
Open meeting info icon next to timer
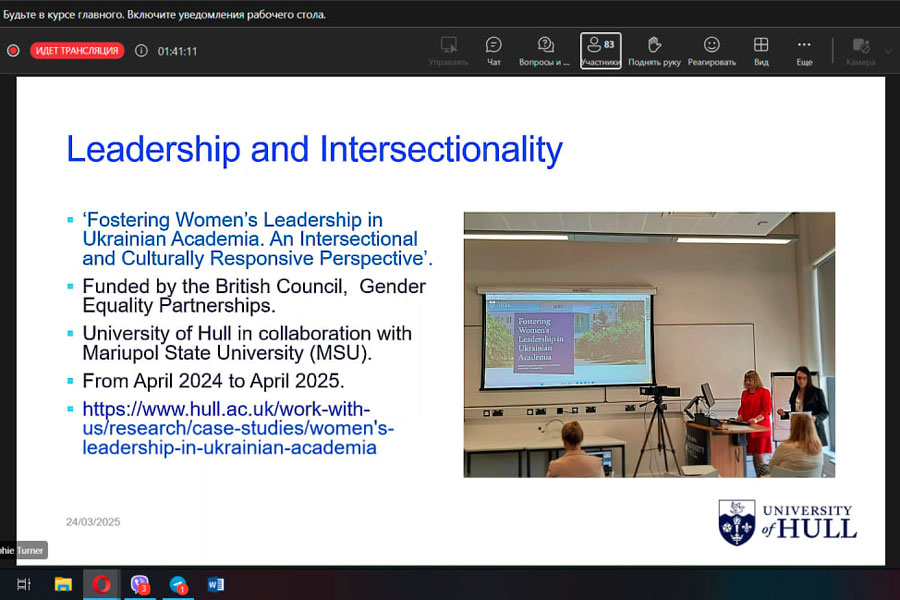click(141, 51)
